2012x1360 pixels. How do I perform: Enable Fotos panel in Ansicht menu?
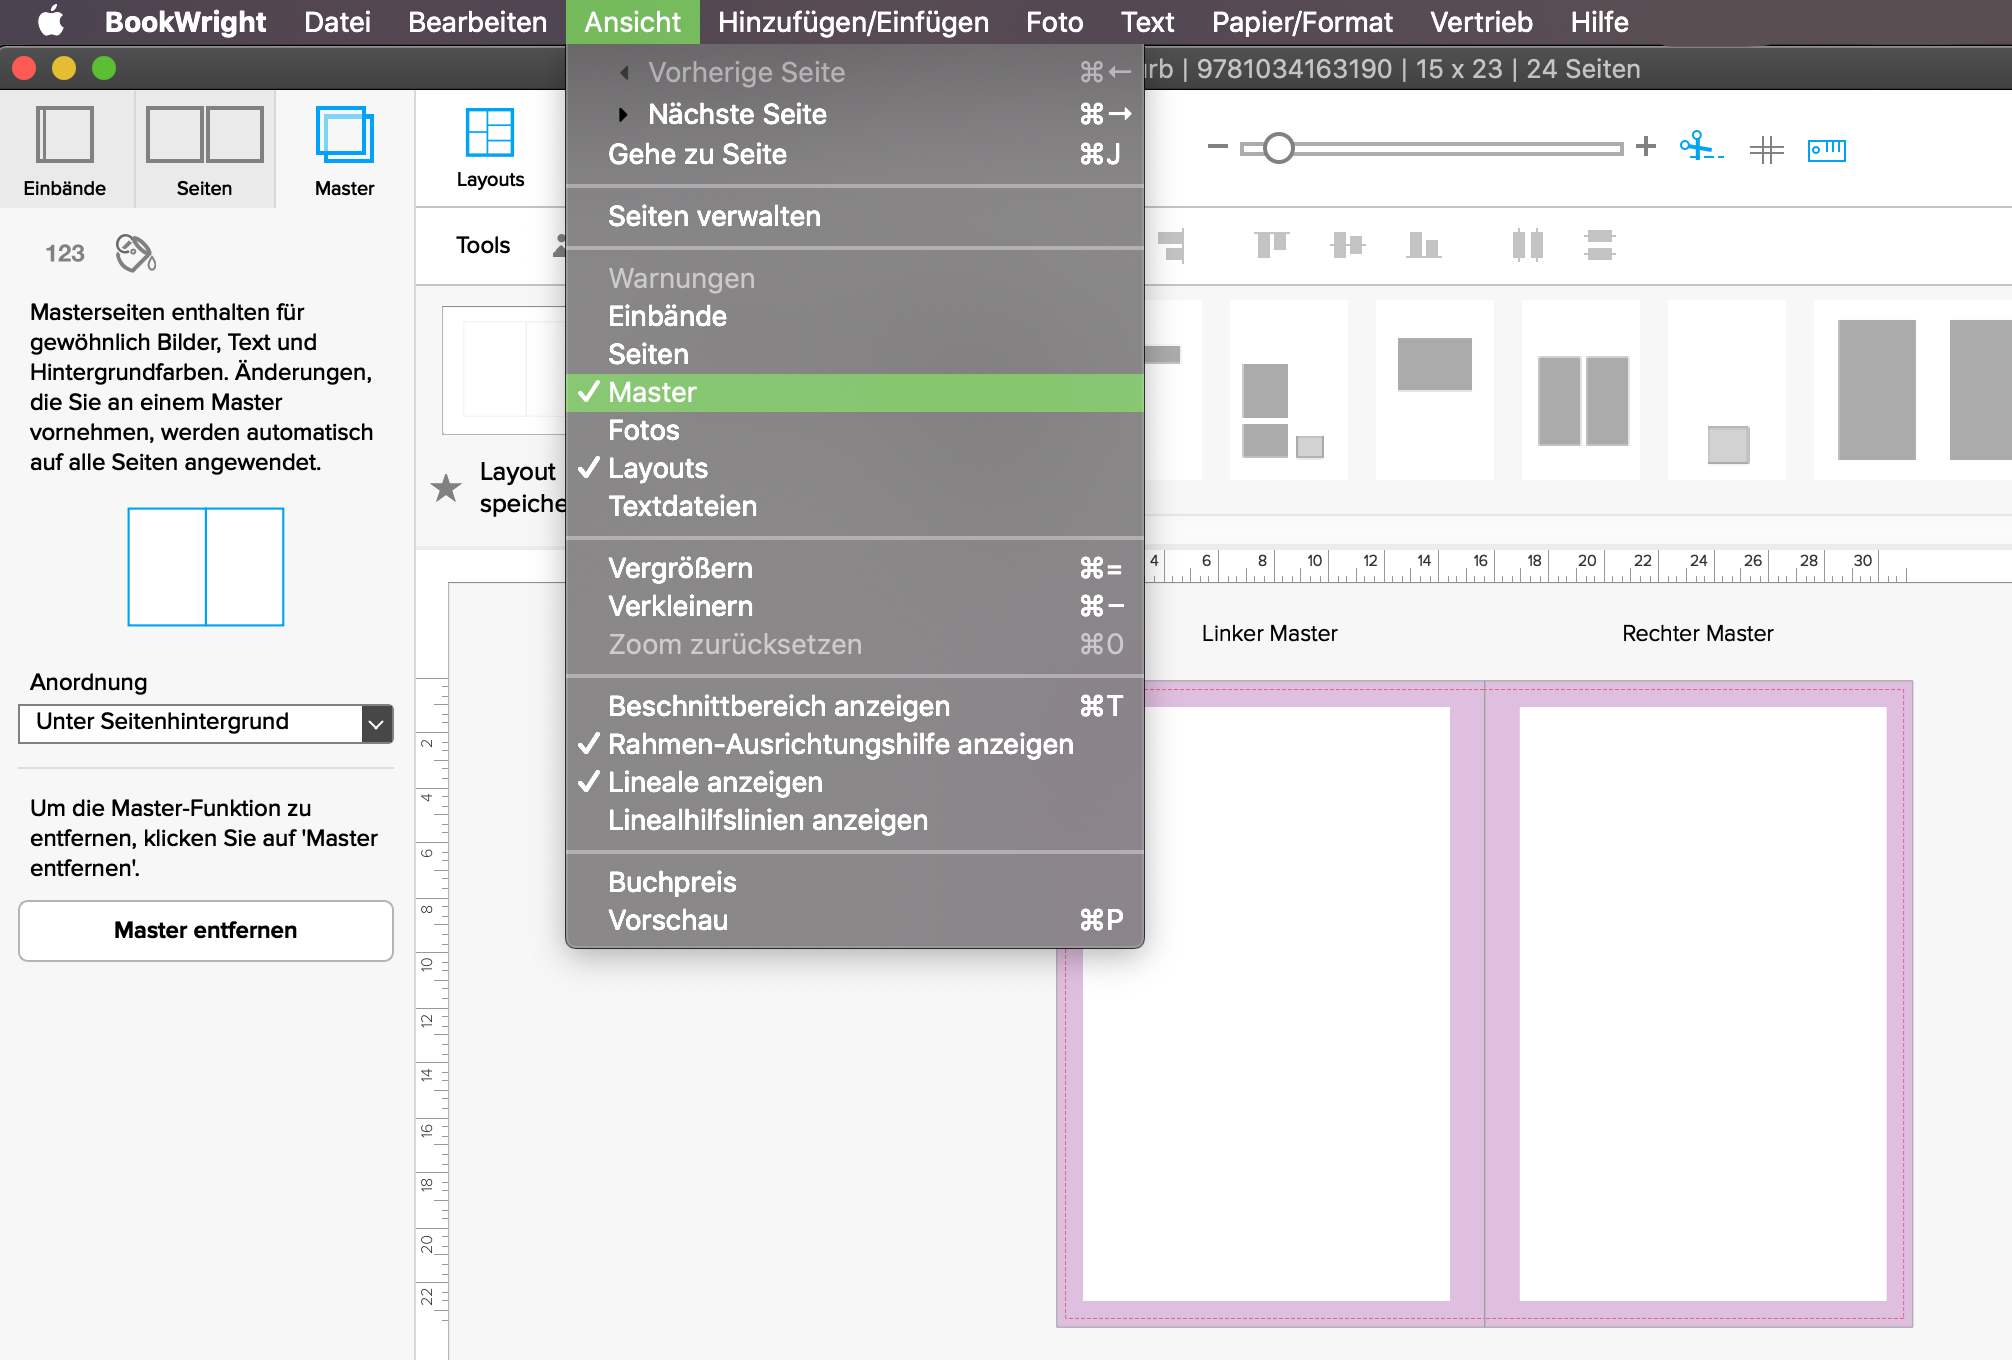click(x=855, y=430)
